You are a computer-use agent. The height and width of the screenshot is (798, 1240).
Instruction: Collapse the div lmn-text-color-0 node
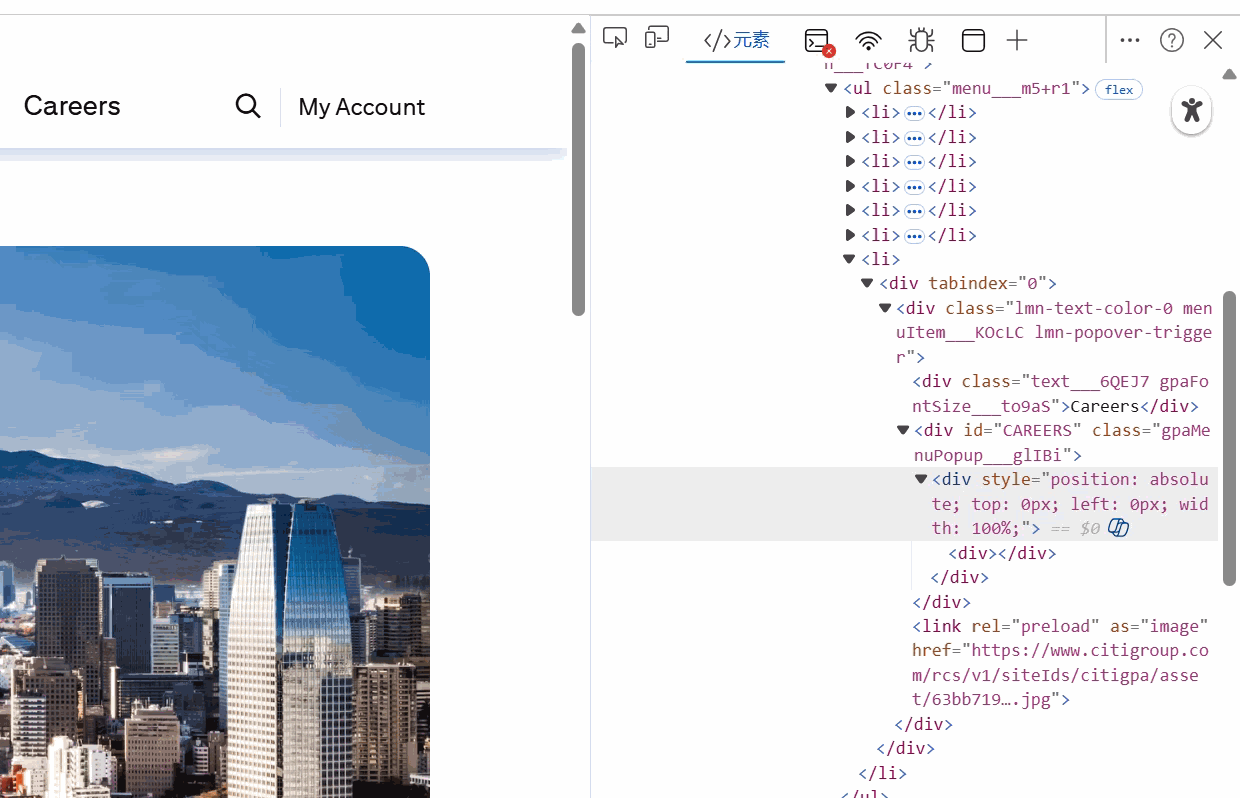tap(885, 308)
